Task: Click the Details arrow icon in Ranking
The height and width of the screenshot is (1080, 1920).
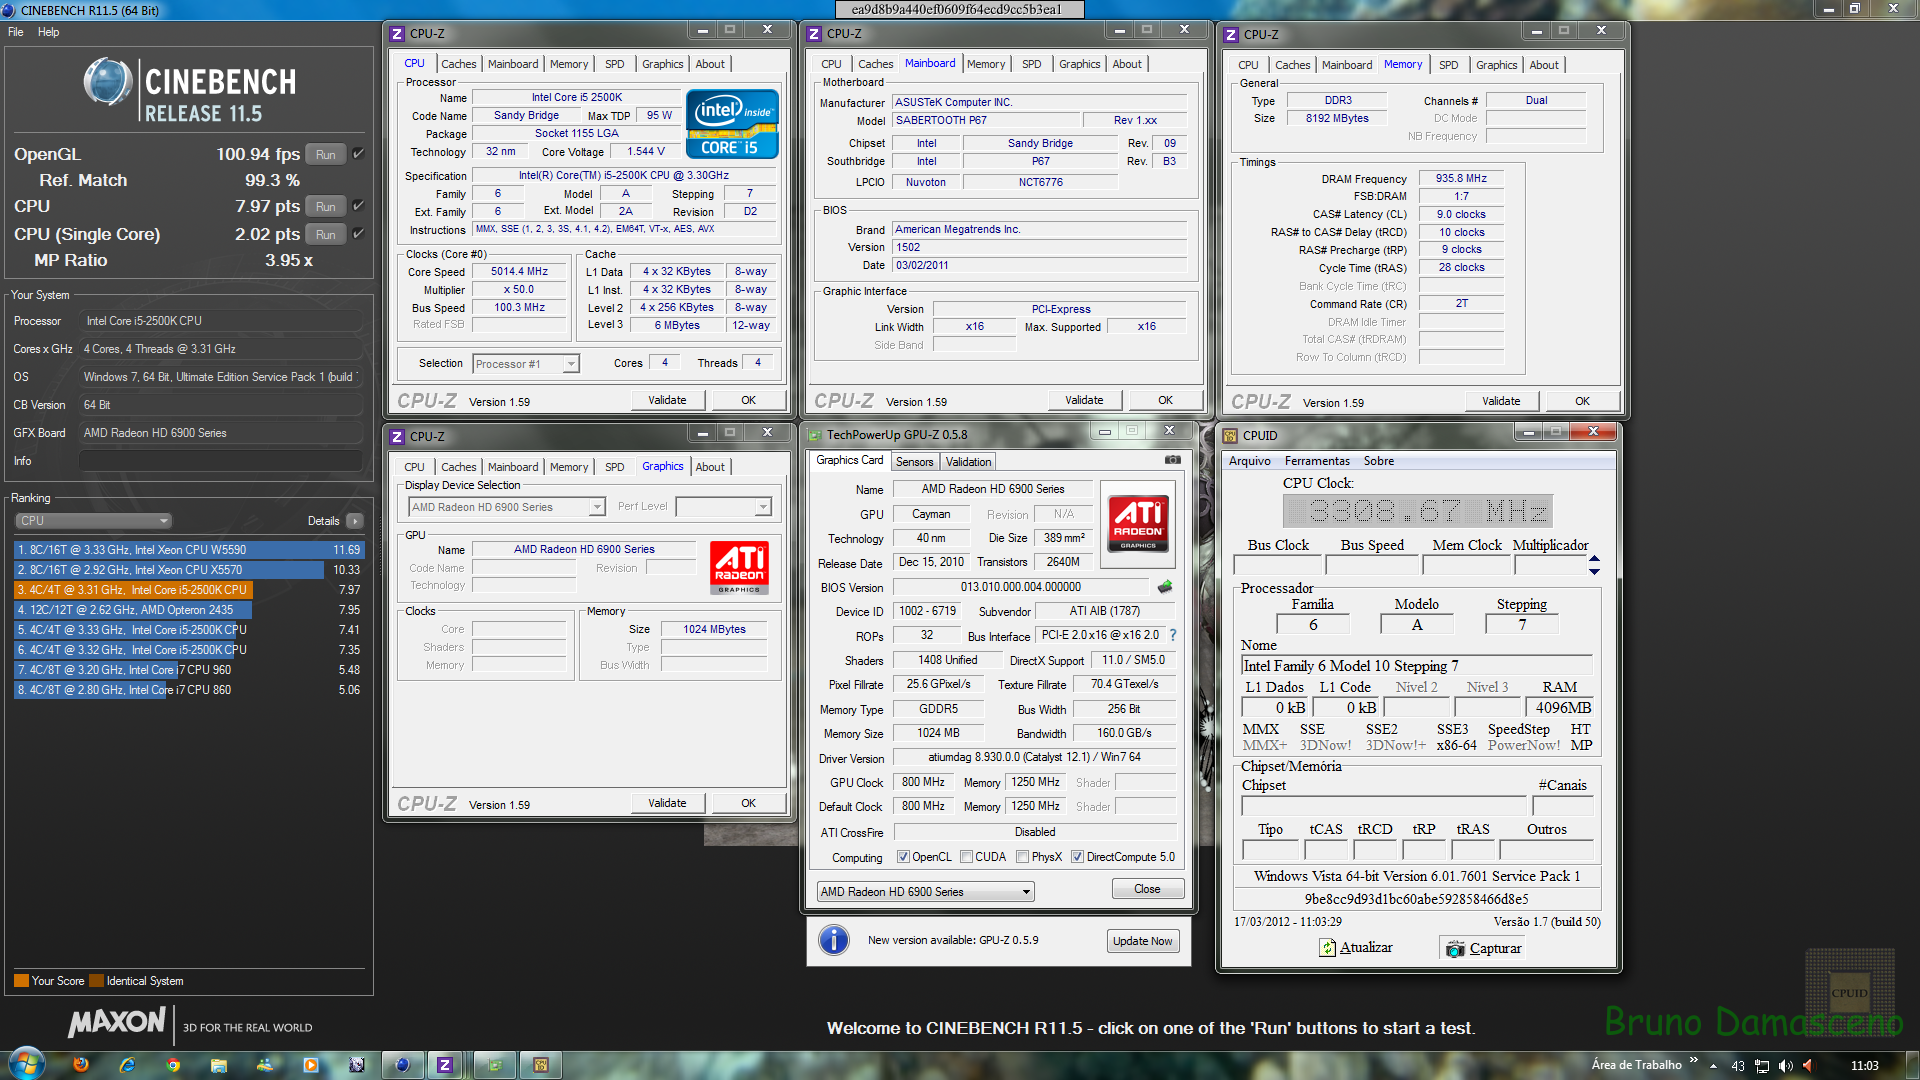Action: click(354, 521)
